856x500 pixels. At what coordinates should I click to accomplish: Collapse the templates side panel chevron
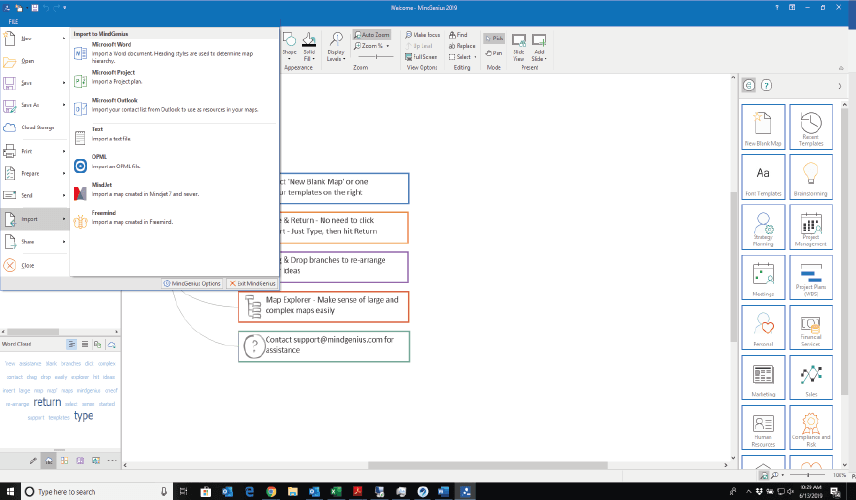840,86
